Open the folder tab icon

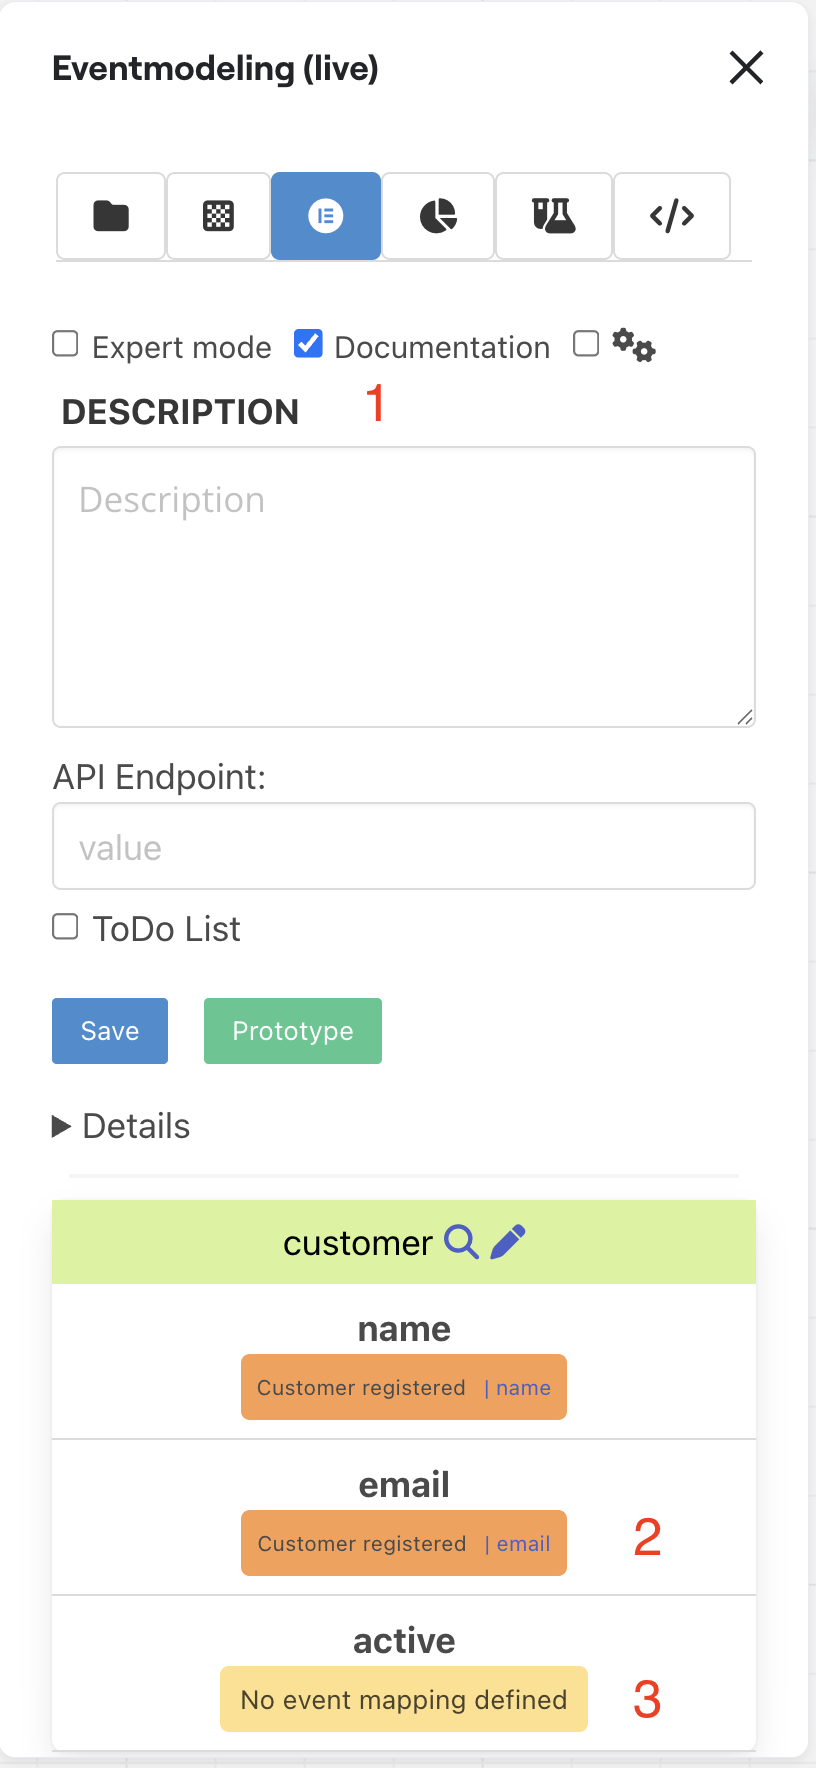point(111,216)
